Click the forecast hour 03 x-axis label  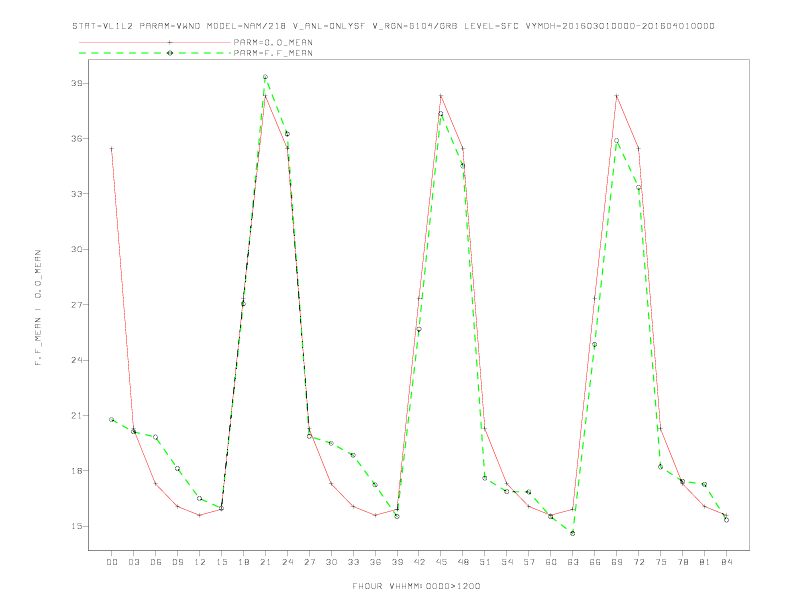(x=133, y=562)
